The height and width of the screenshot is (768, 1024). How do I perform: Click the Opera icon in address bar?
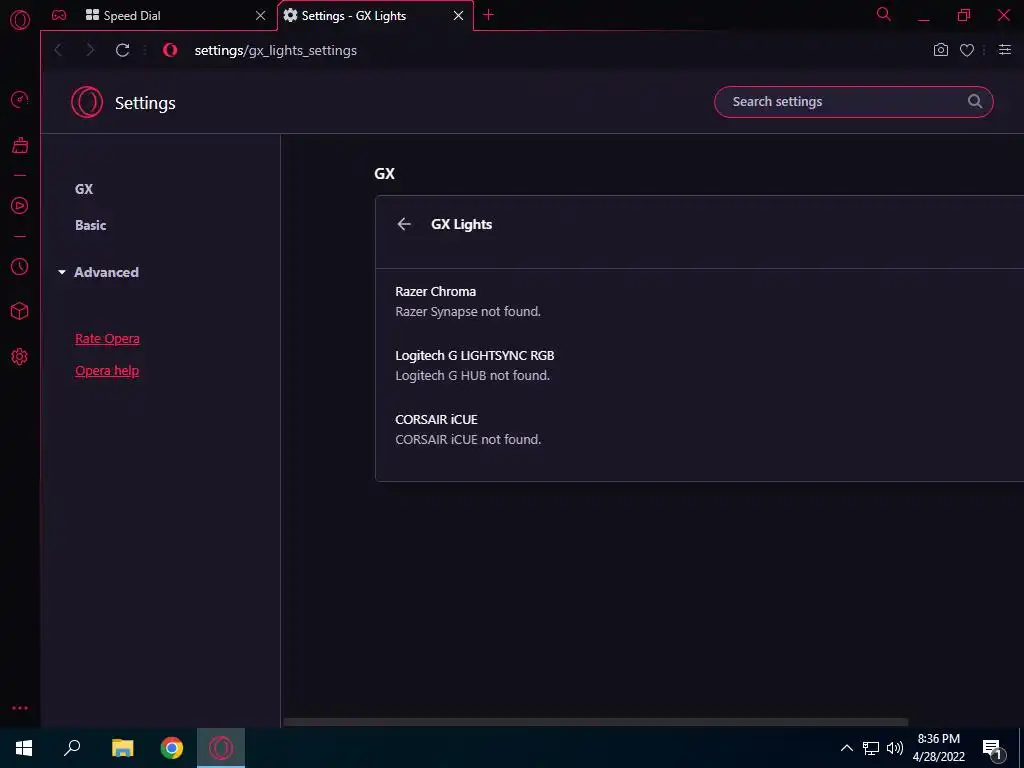pos(170,50)
